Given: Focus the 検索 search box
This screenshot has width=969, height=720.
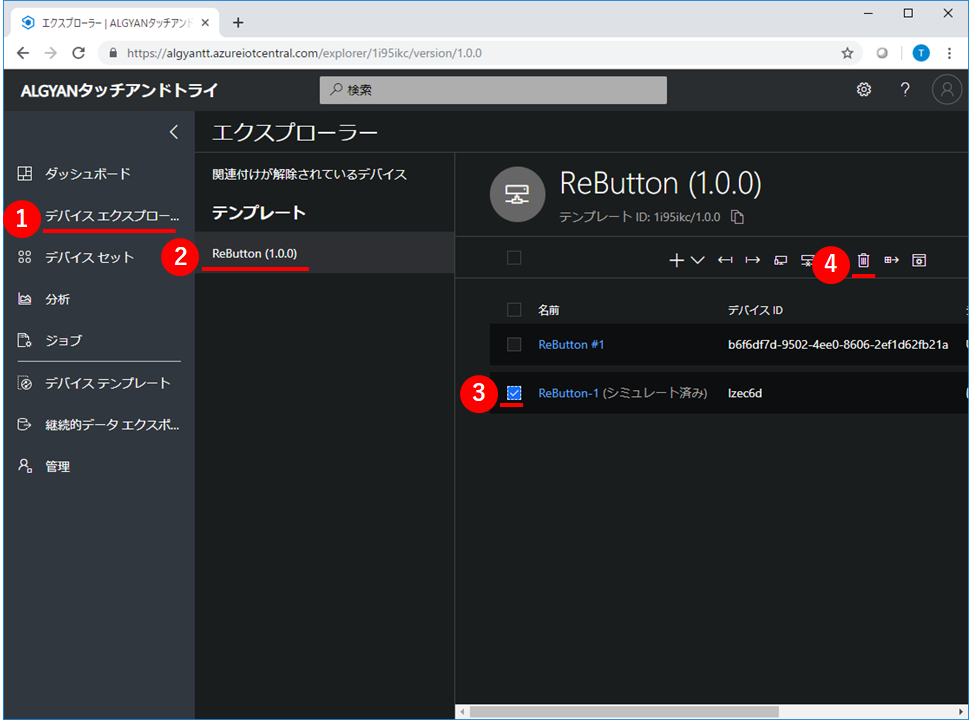Looking at the screenshot, I should coord(493,90).
